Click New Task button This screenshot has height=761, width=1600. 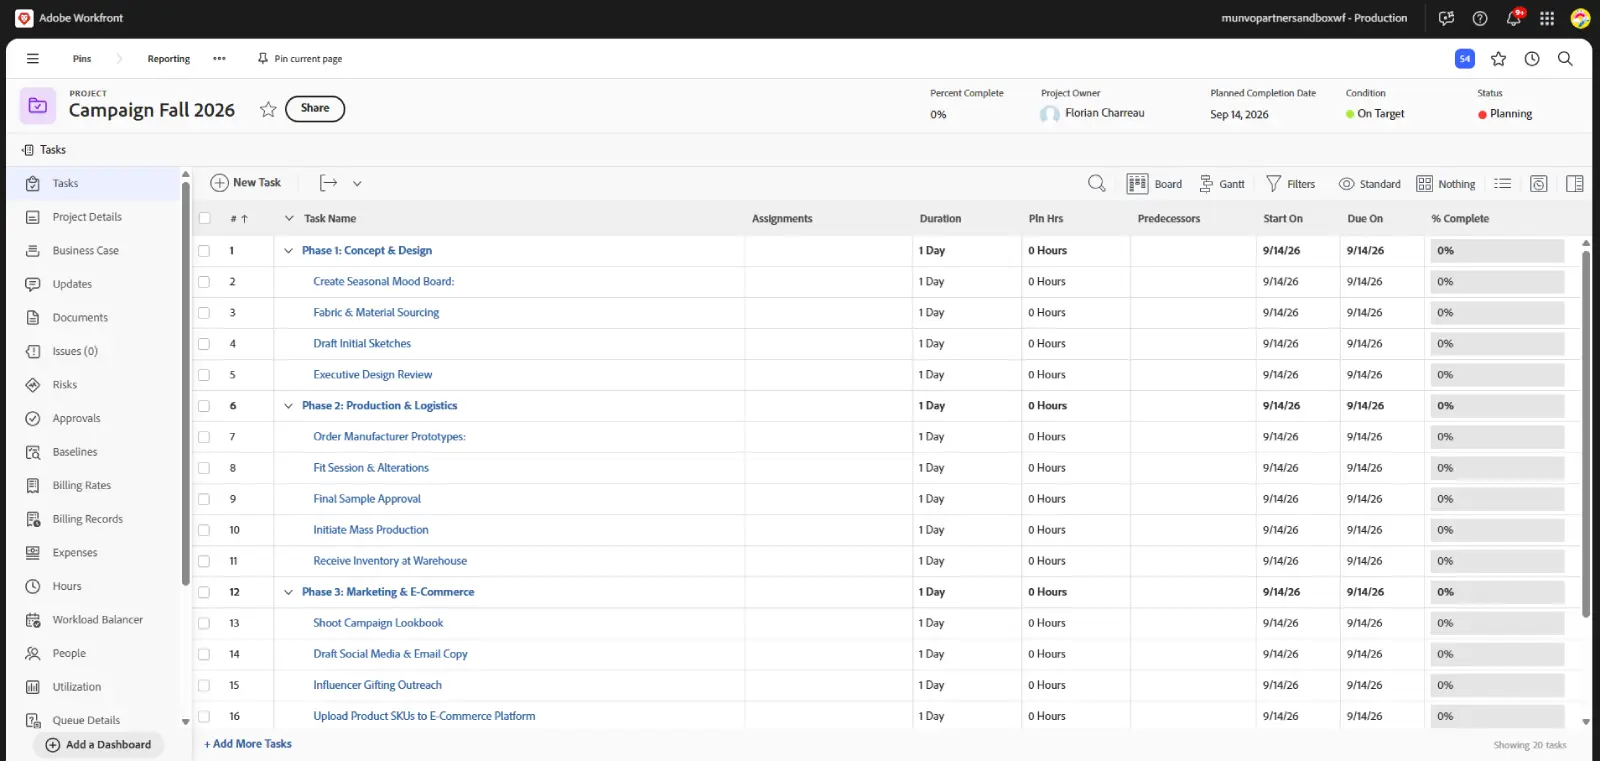[246, 183]
